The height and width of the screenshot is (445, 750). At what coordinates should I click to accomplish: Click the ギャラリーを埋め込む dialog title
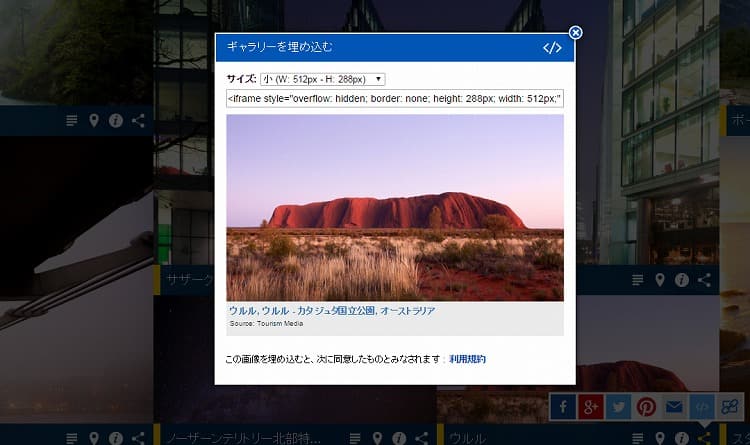(x=279, y=47)
